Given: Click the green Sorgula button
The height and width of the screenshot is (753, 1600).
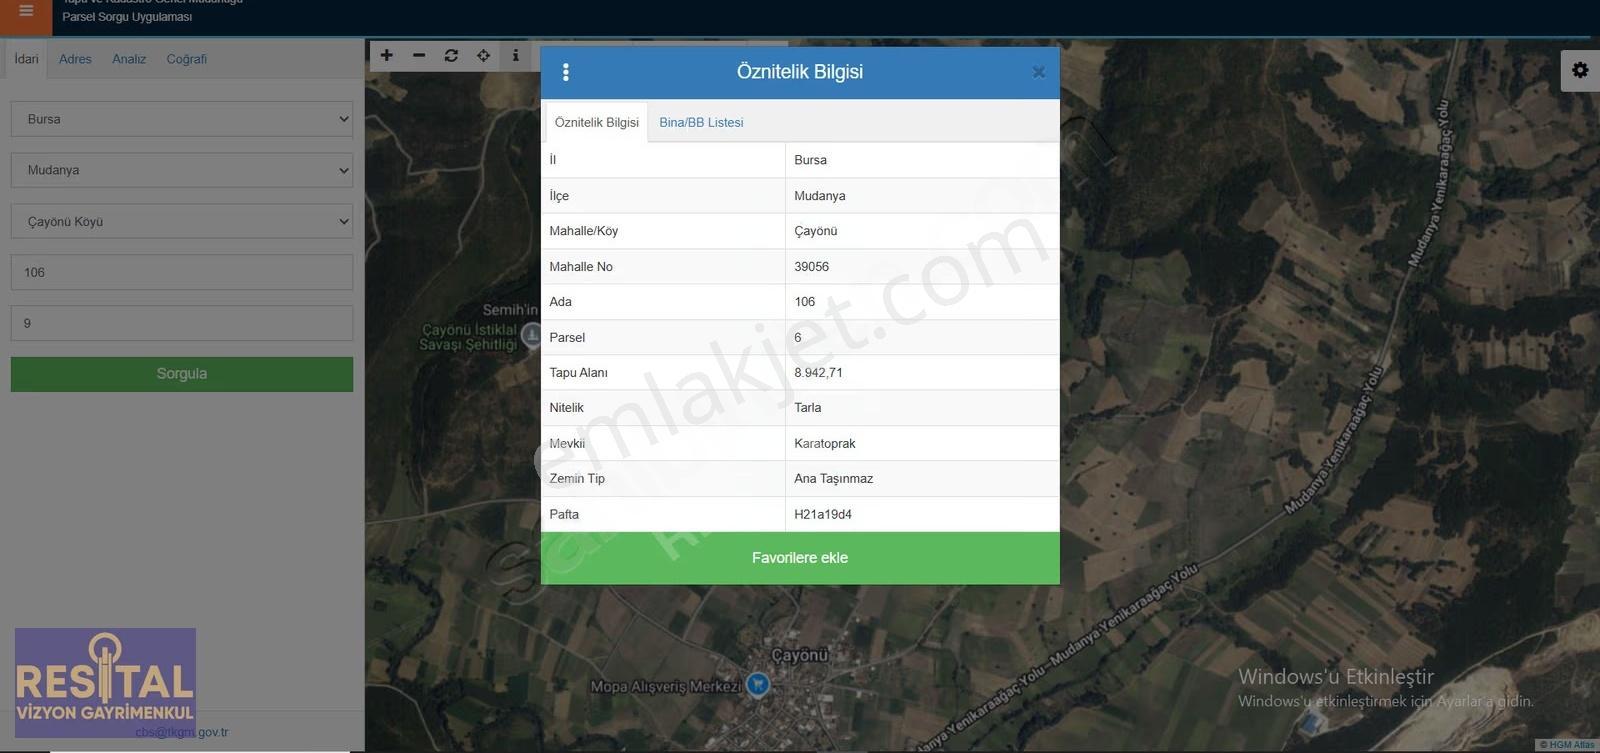Looking at the screenshot, I should tap(182, 374).
